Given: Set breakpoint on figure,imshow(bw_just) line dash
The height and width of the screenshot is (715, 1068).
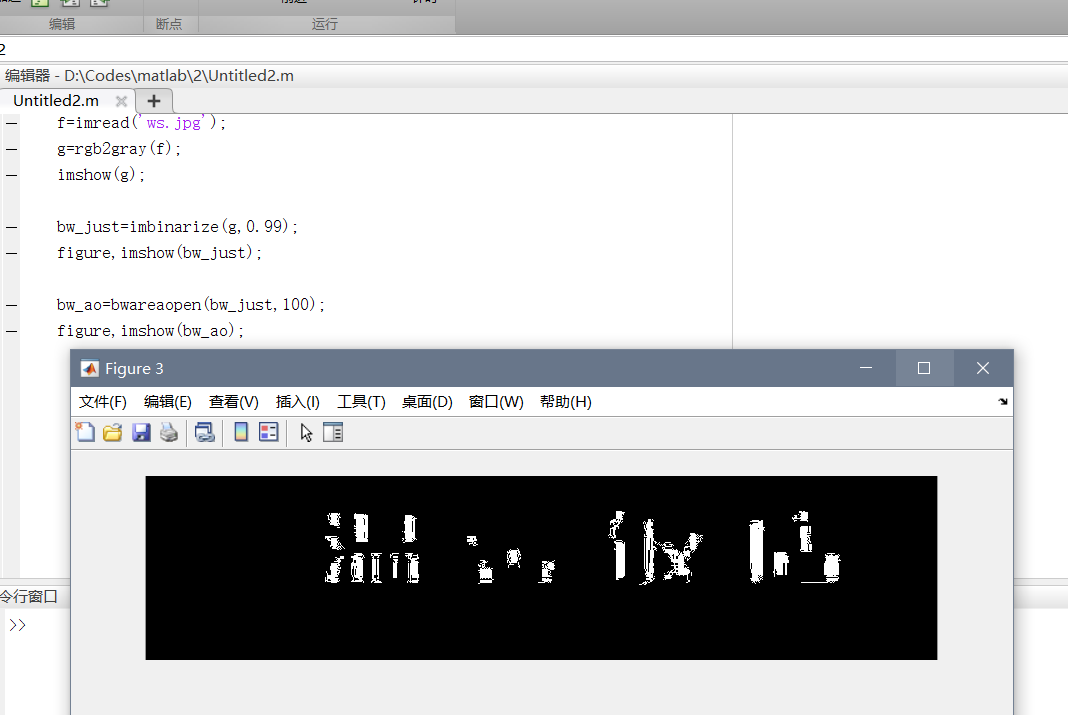Looking at the screenshot, I should click(12, 253).
